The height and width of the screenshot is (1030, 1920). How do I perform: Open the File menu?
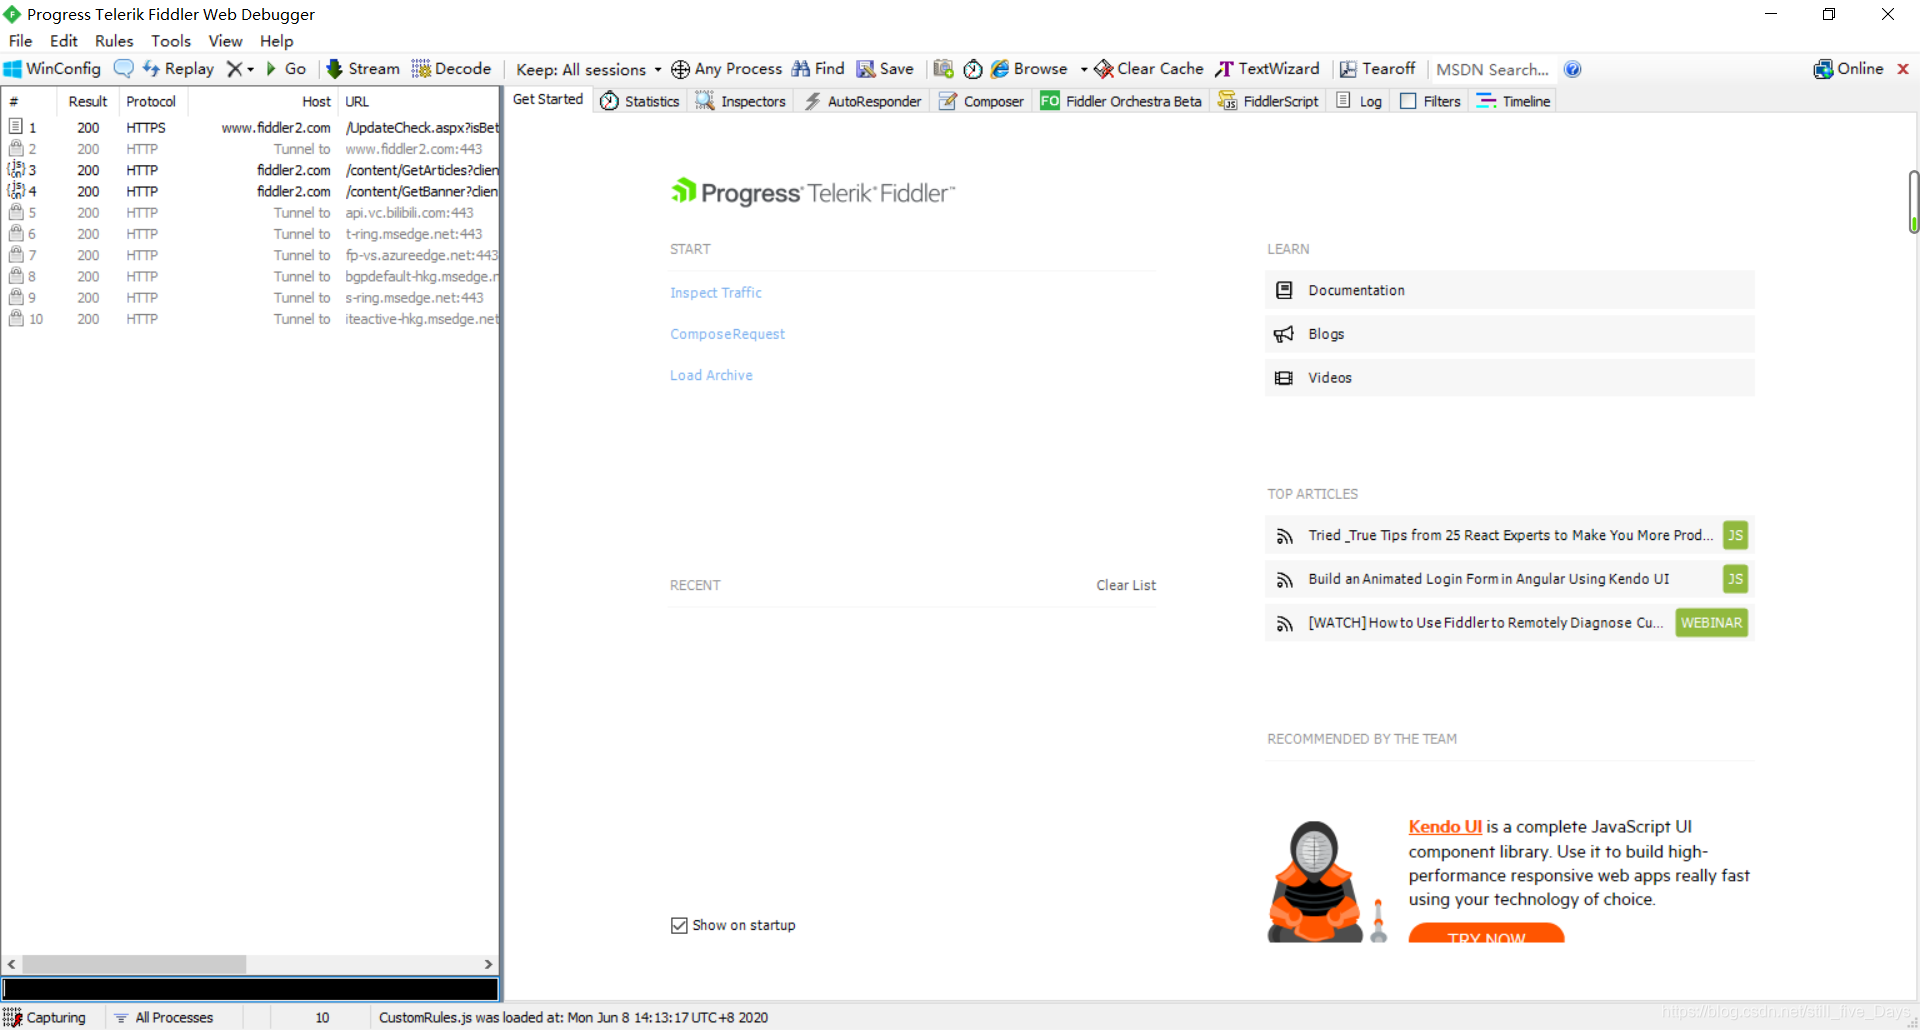click(x=21, y=41)
